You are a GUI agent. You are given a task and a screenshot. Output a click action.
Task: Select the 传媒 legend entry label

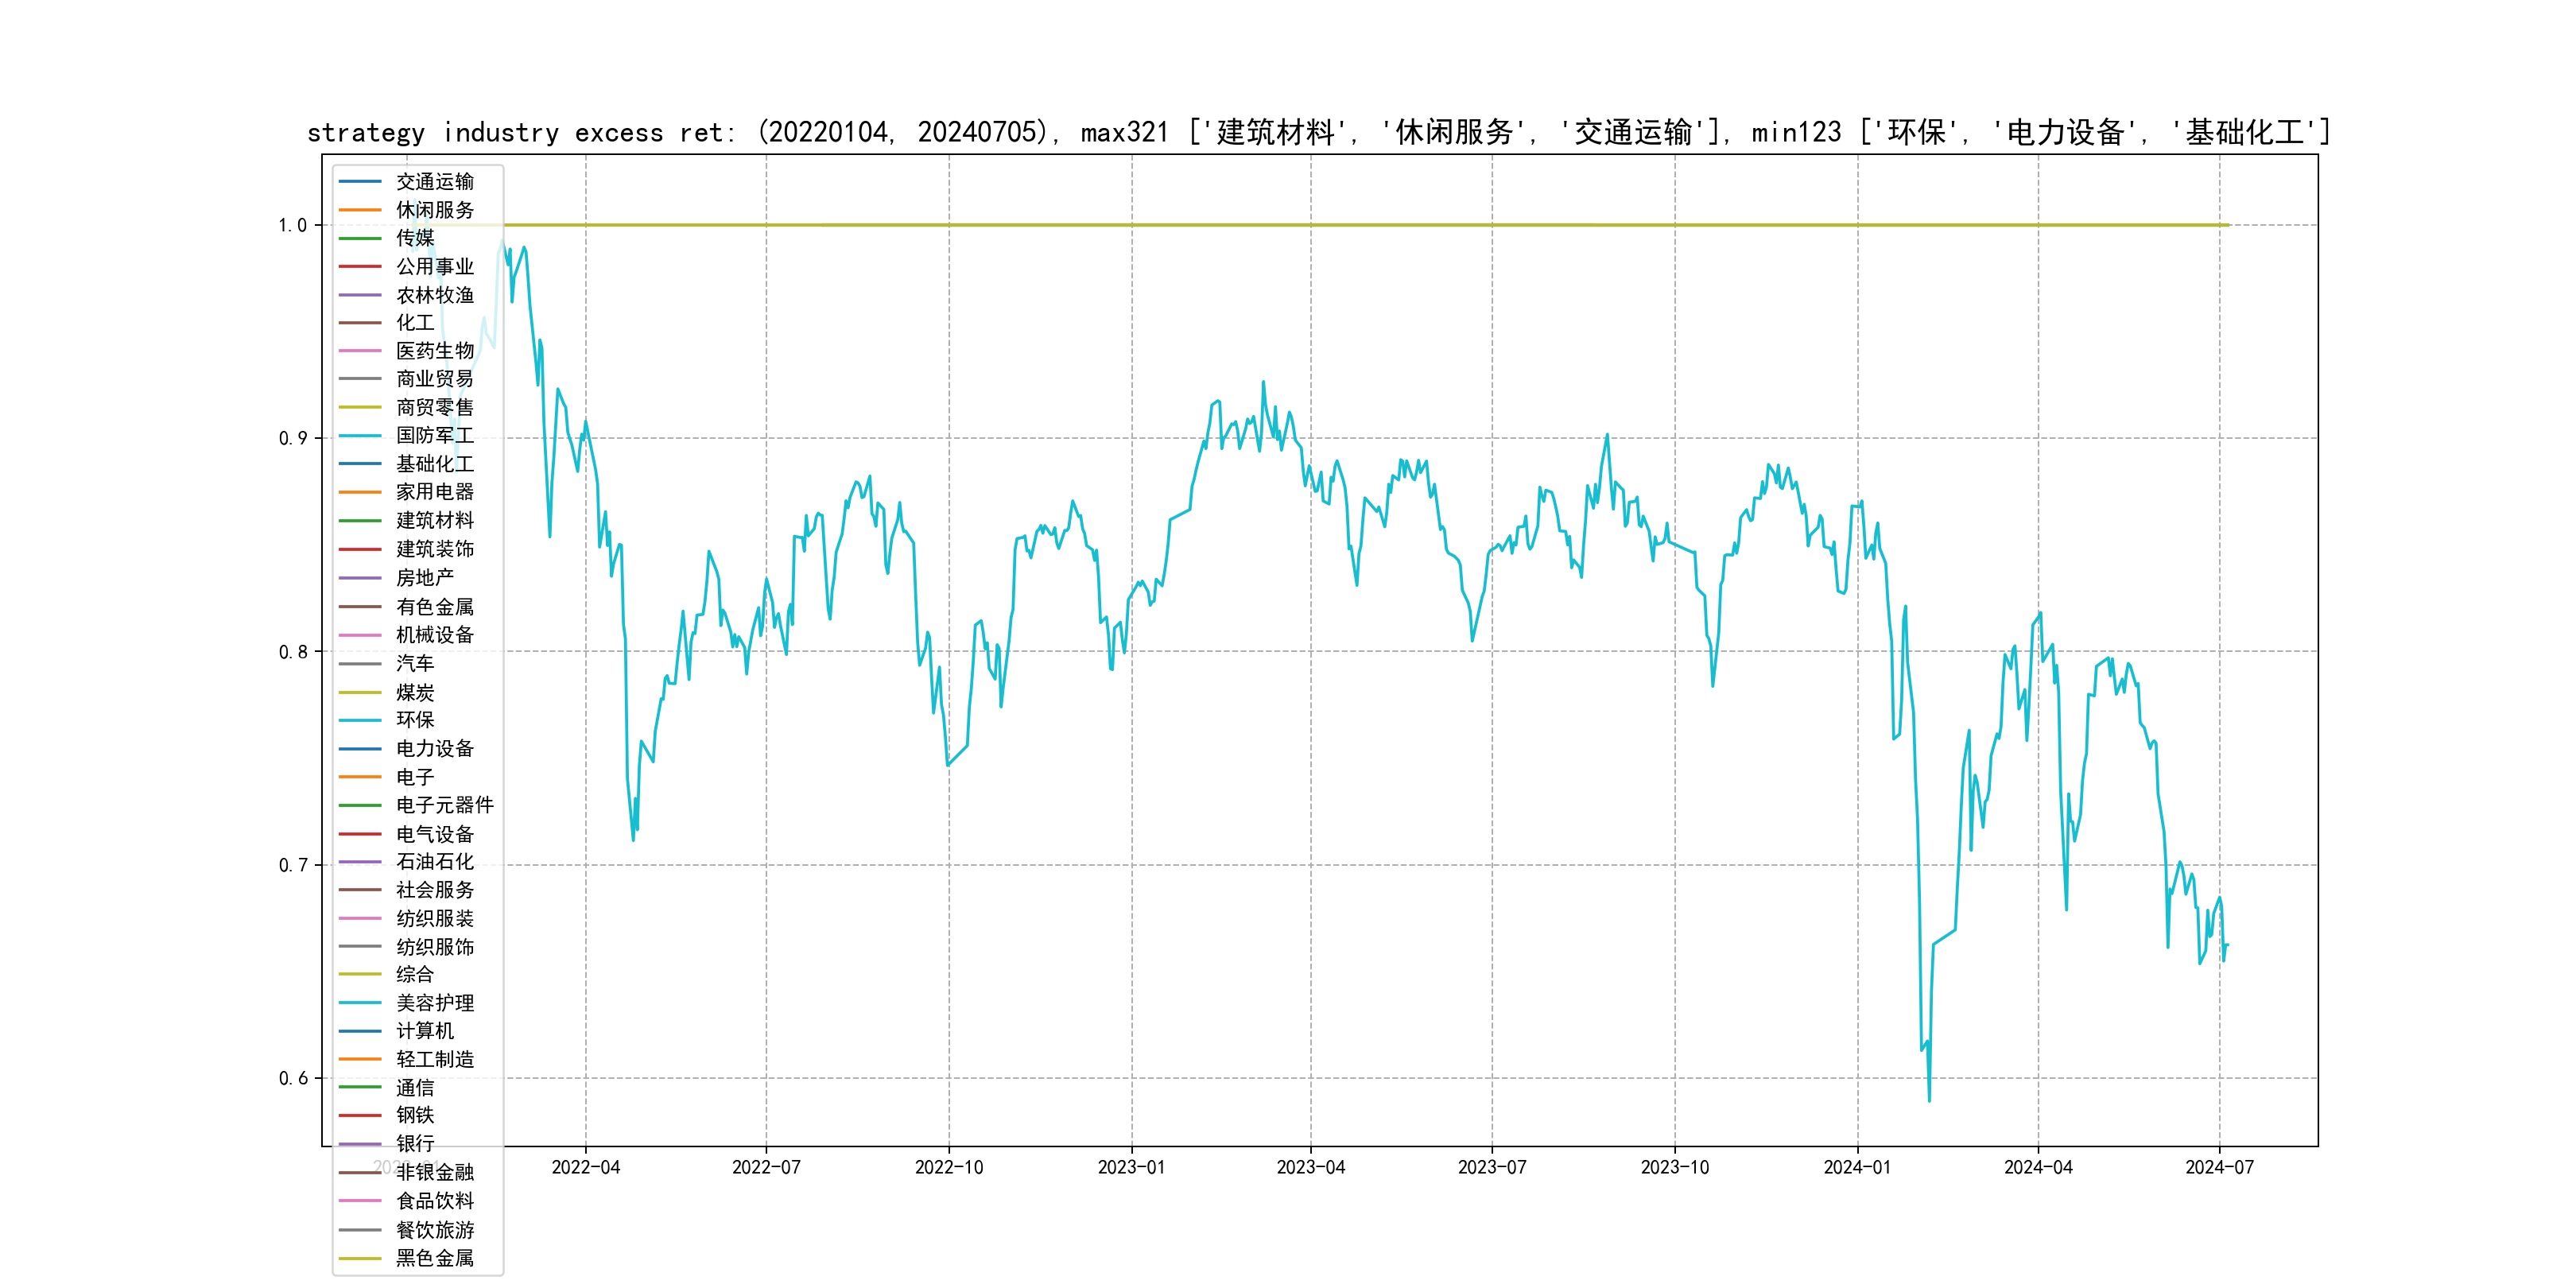coord(415,238)
